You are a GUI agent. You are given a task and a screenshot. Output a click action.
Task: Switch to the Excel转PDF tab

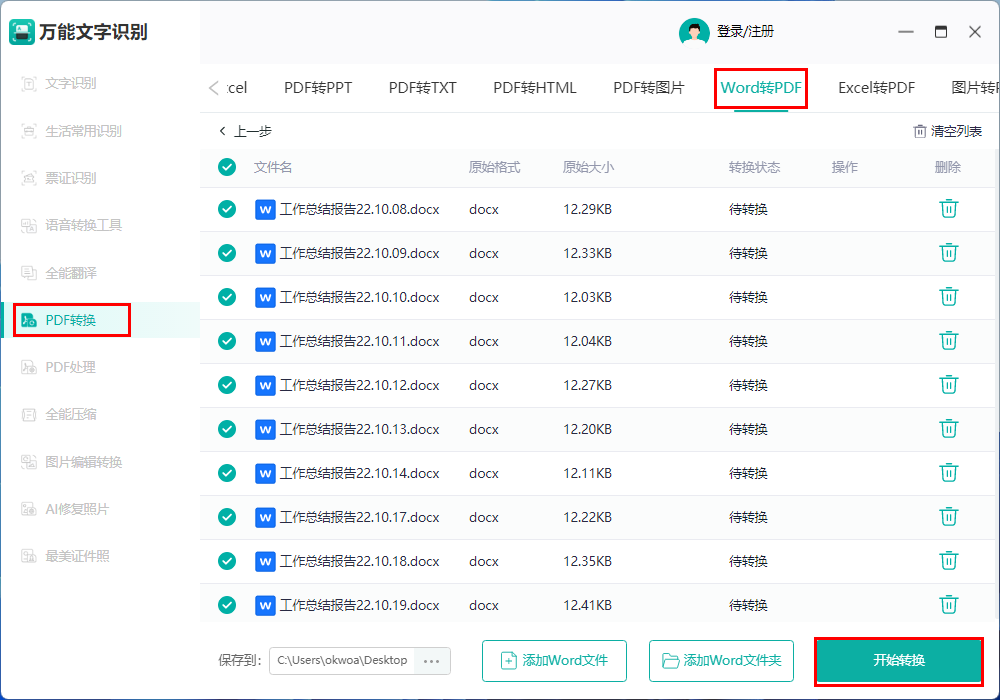pyautogui.click(x=876, y=88)
